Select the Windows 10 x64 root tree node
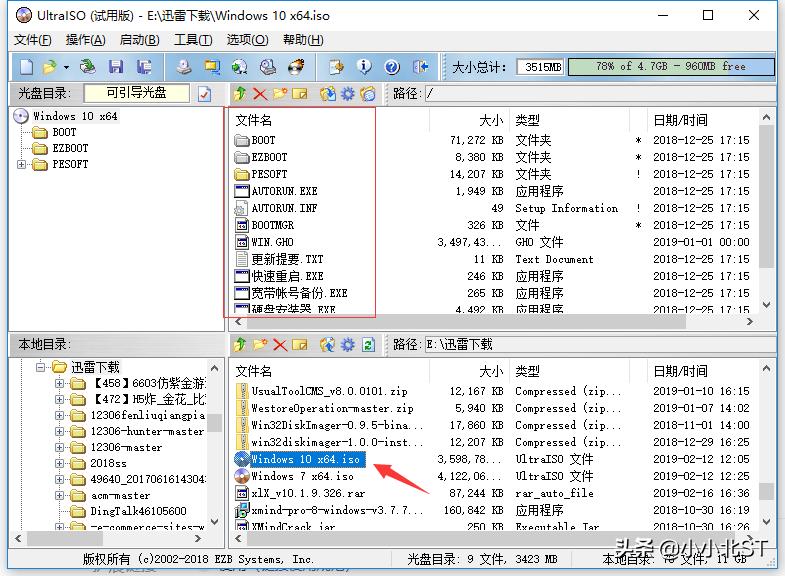Image resolution: width=785 pixels, height=576 pixels. pos(75,116)
